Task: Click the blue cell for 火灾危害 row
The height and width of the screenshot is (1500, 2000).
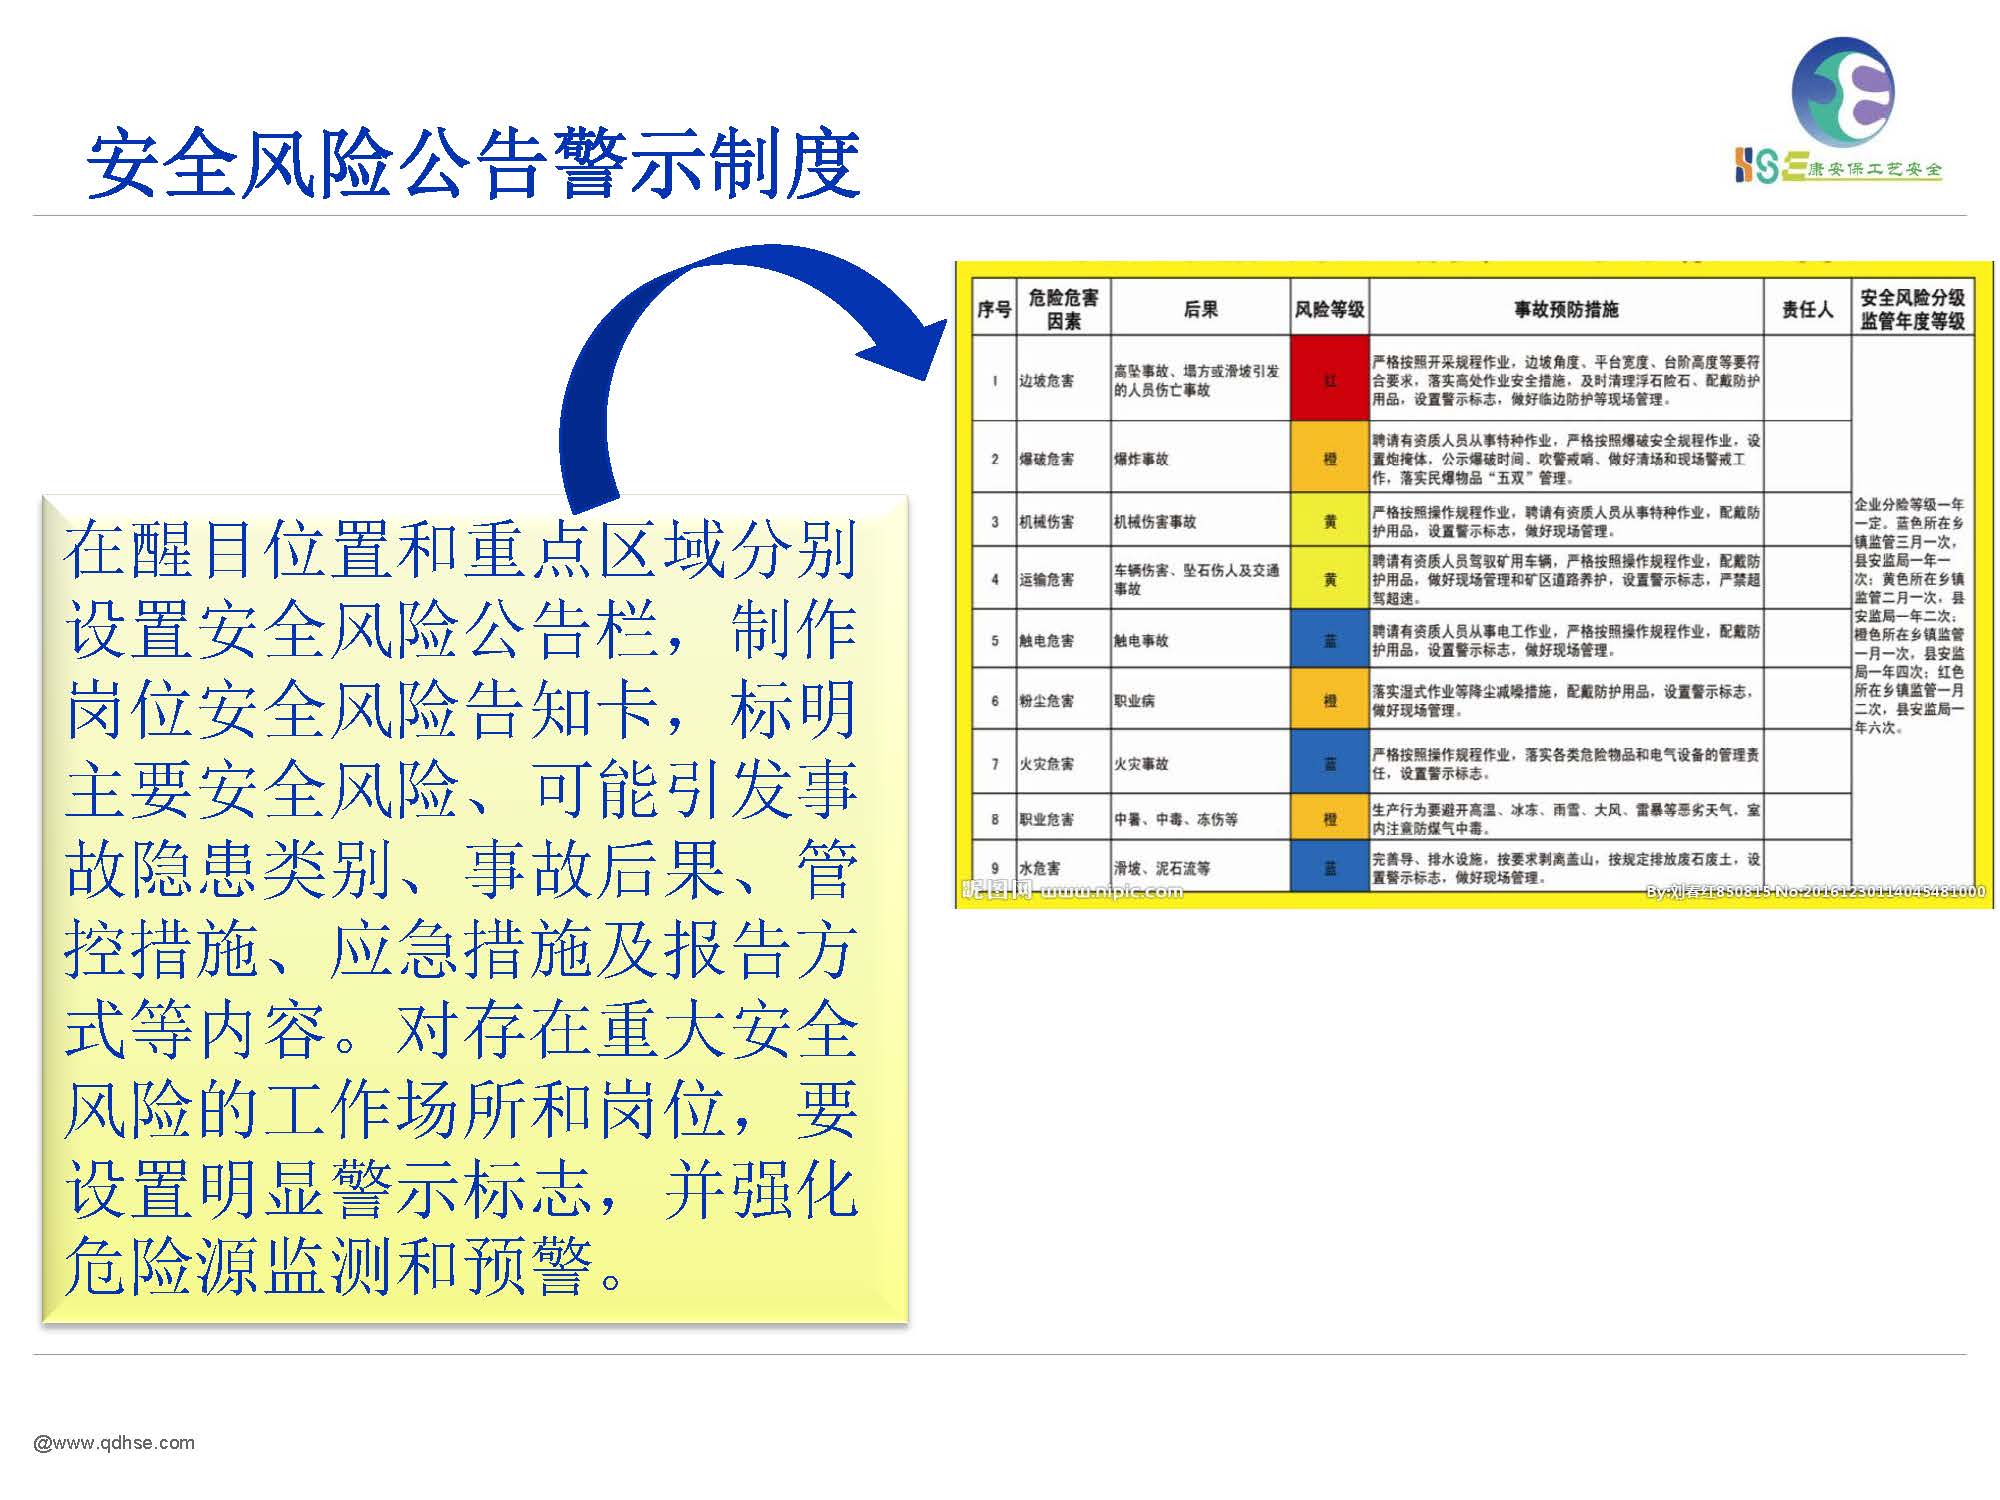Action: 1329,763
